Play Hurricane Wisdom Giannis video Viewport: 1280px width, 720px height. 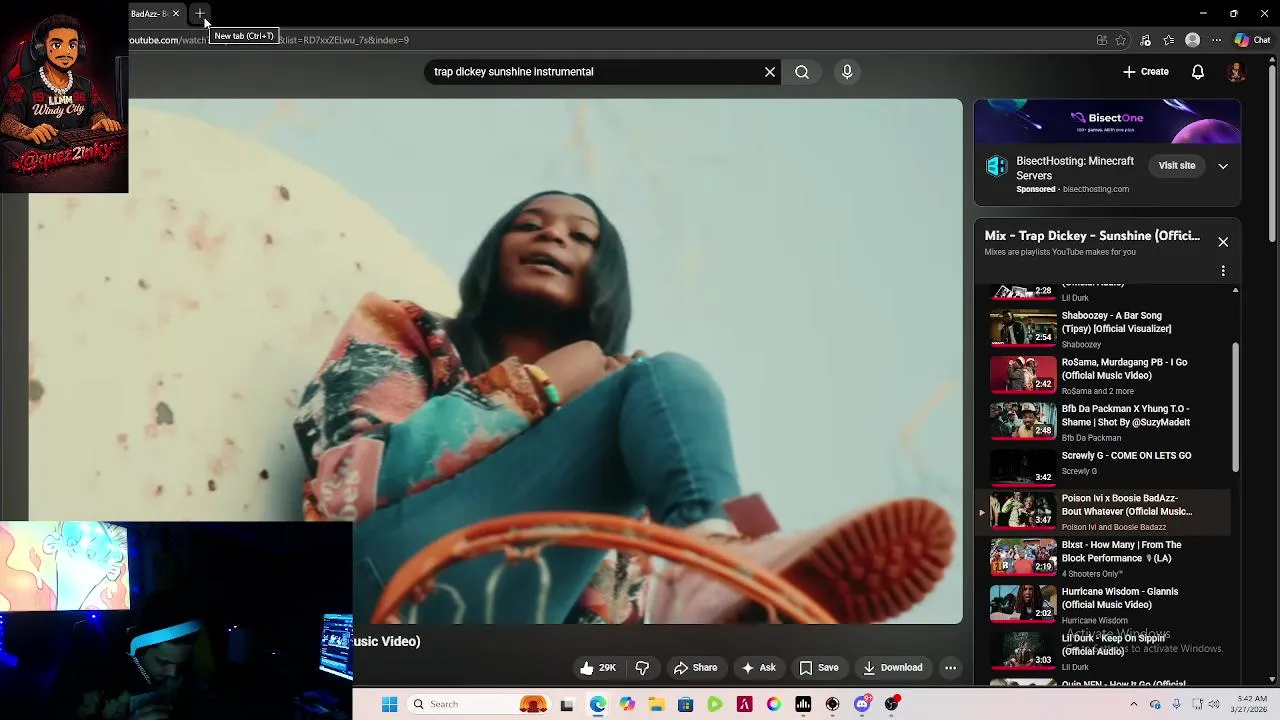click(x=1120, y=598)
